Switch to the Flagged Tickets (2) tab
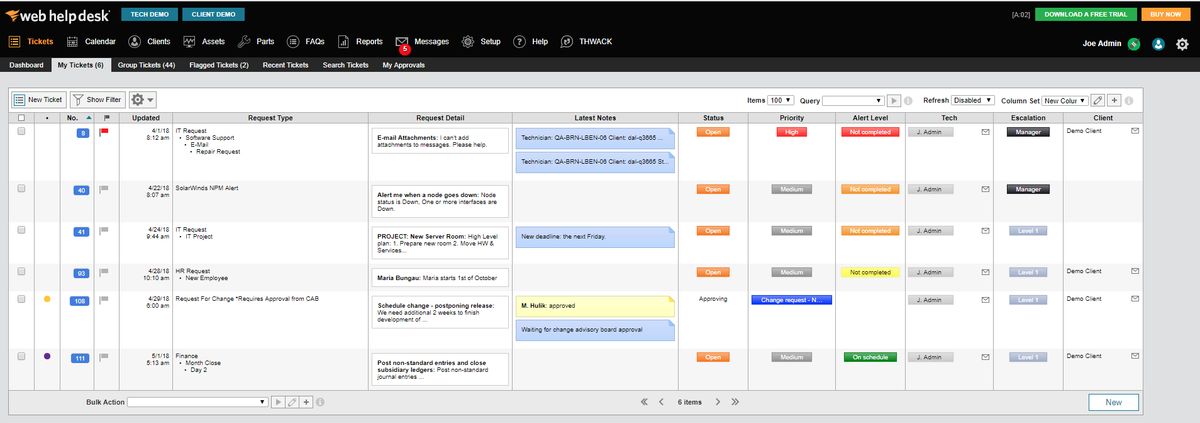 coord(218,65)
